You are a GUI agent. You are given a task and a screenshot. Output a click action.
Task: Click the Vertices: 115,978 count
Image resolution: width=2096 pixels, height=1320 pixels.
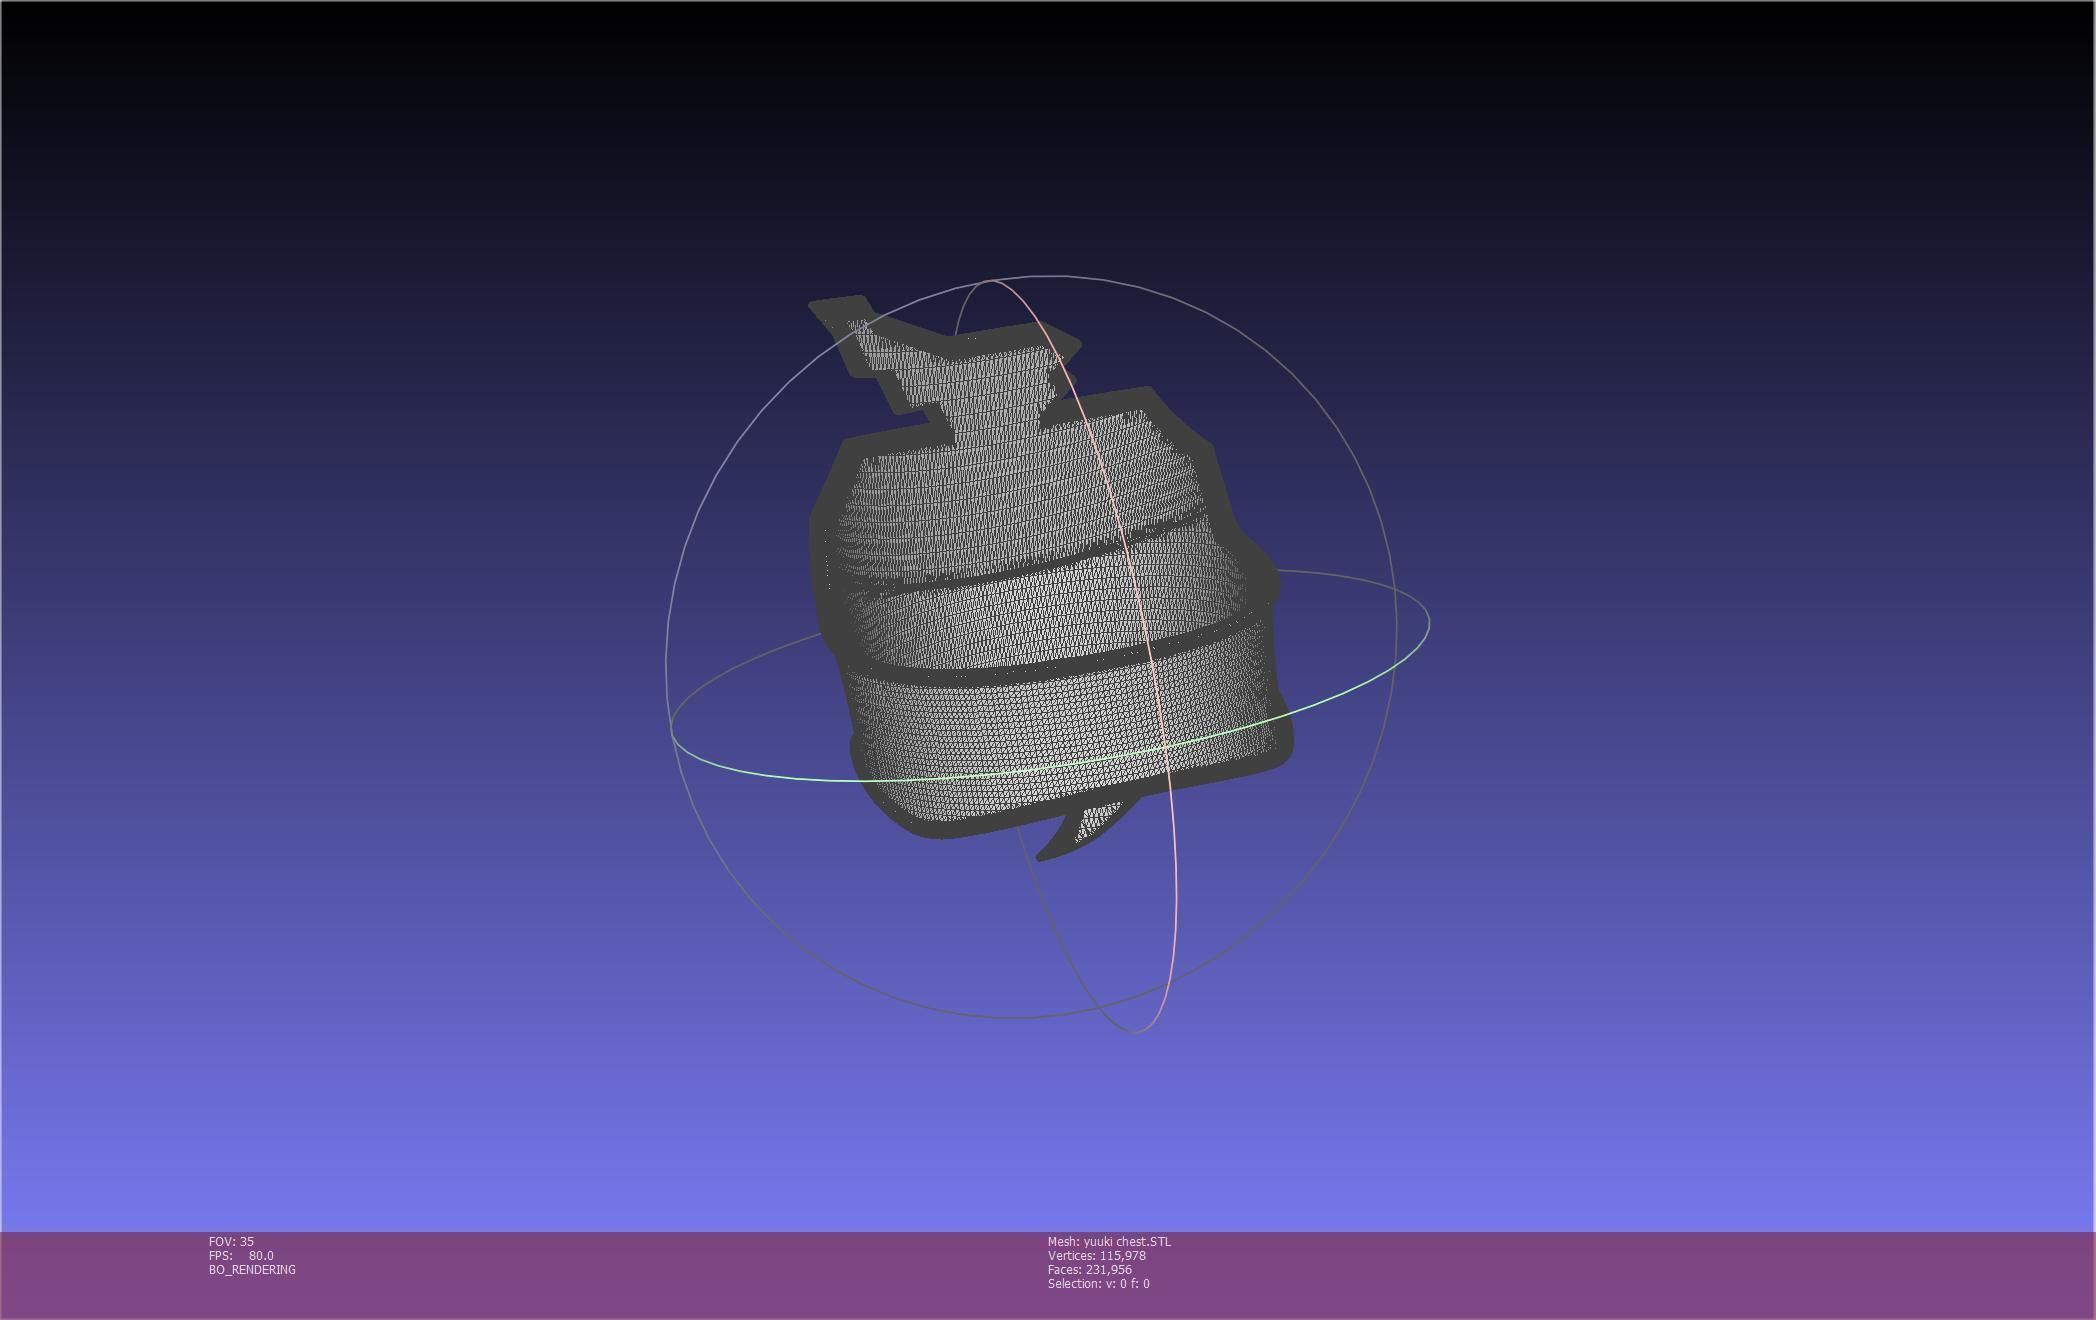(1097, 1255)
